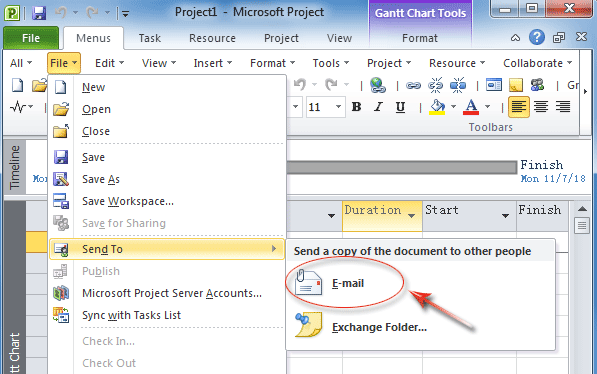
Task: Click Exchange Folder in submenu
Action: click(x=420, y=327)
